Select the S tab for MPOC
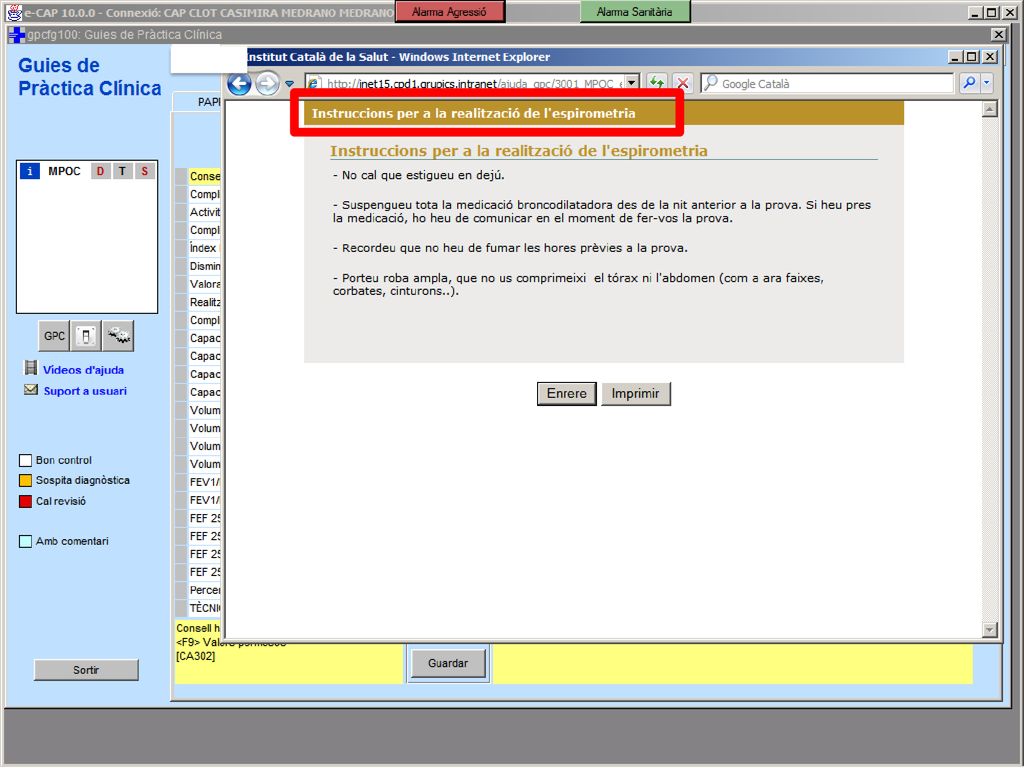Viewport: 1024px width, 768px height. [x=144, y=171]
